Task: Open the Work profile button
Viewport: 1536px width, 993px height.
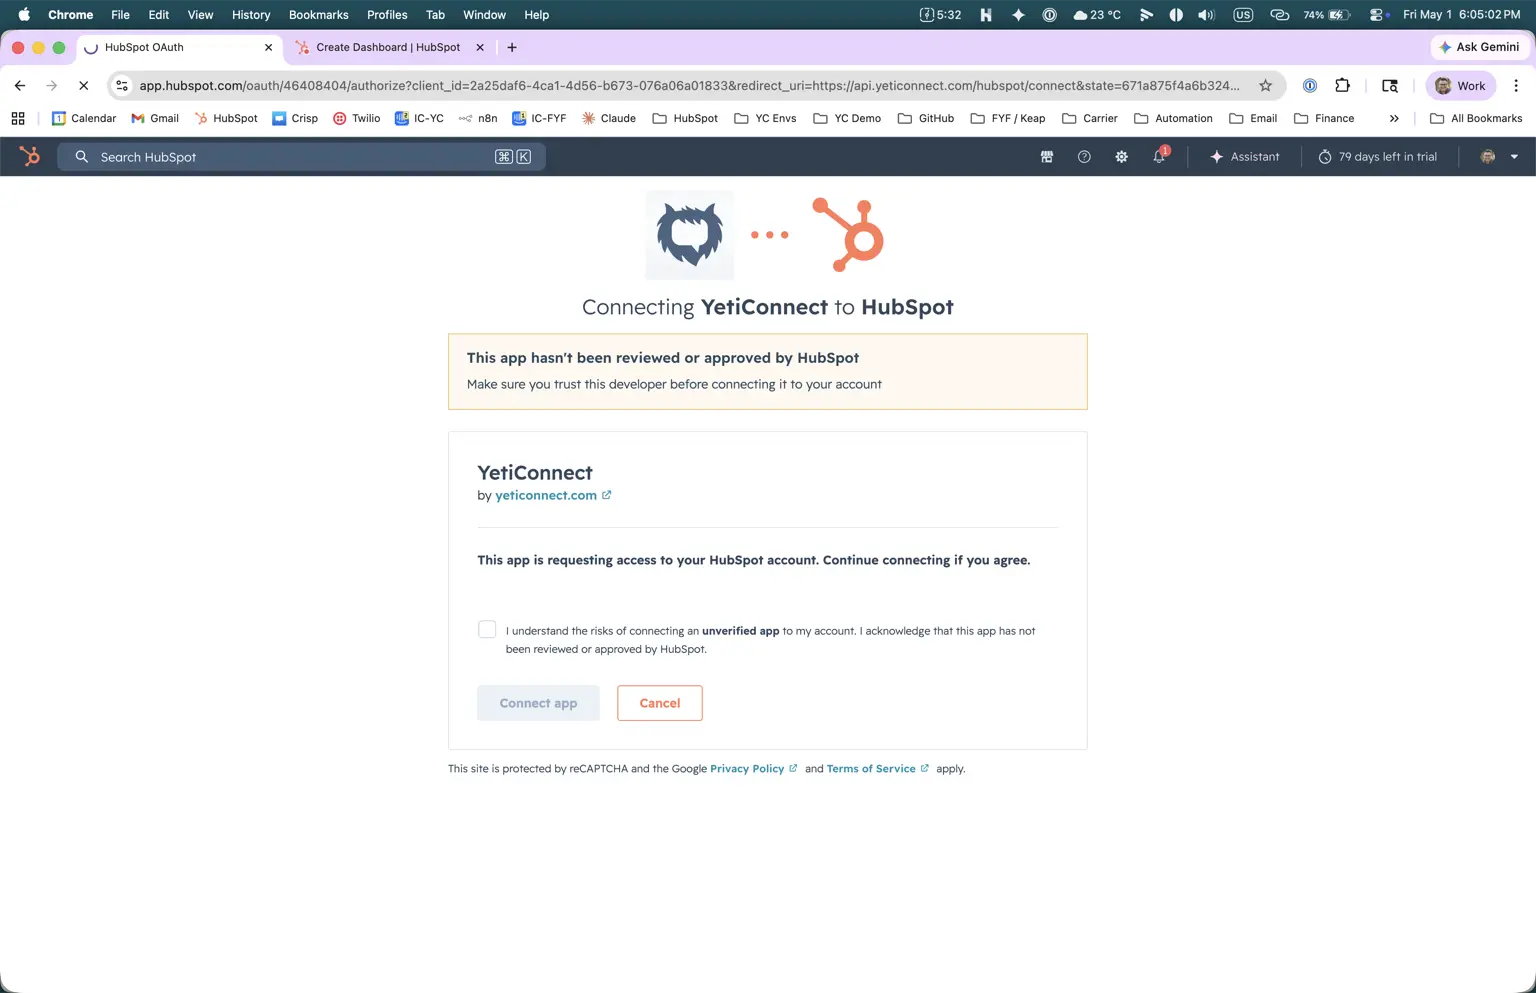Action: coord(1461,86)
